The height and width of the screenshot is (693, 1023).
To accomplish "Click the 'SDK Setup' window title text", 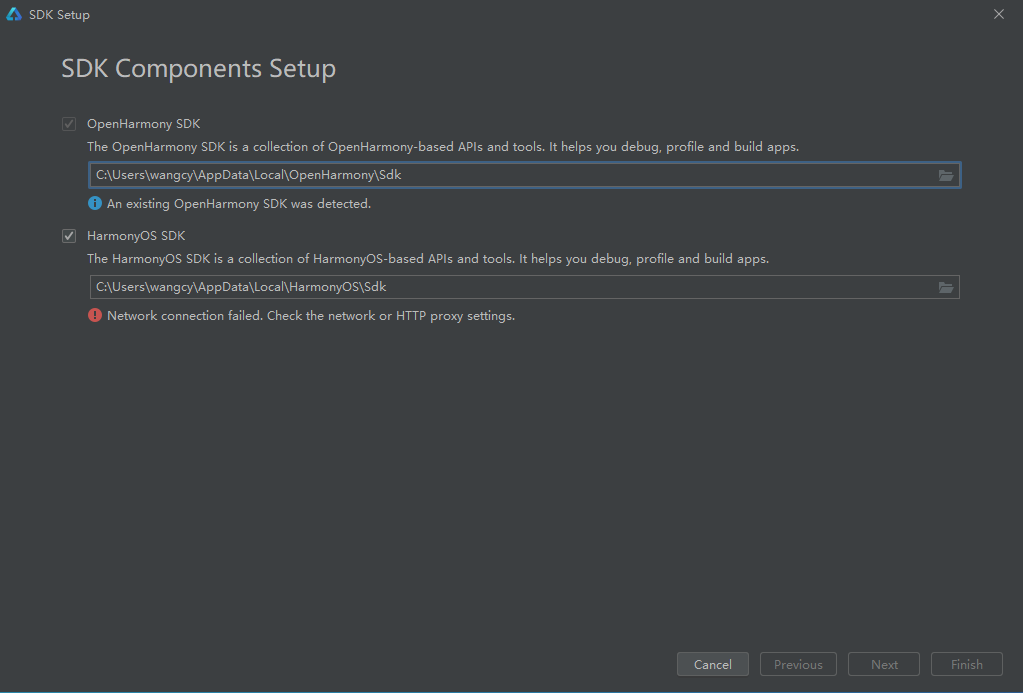I will point(59,14).
